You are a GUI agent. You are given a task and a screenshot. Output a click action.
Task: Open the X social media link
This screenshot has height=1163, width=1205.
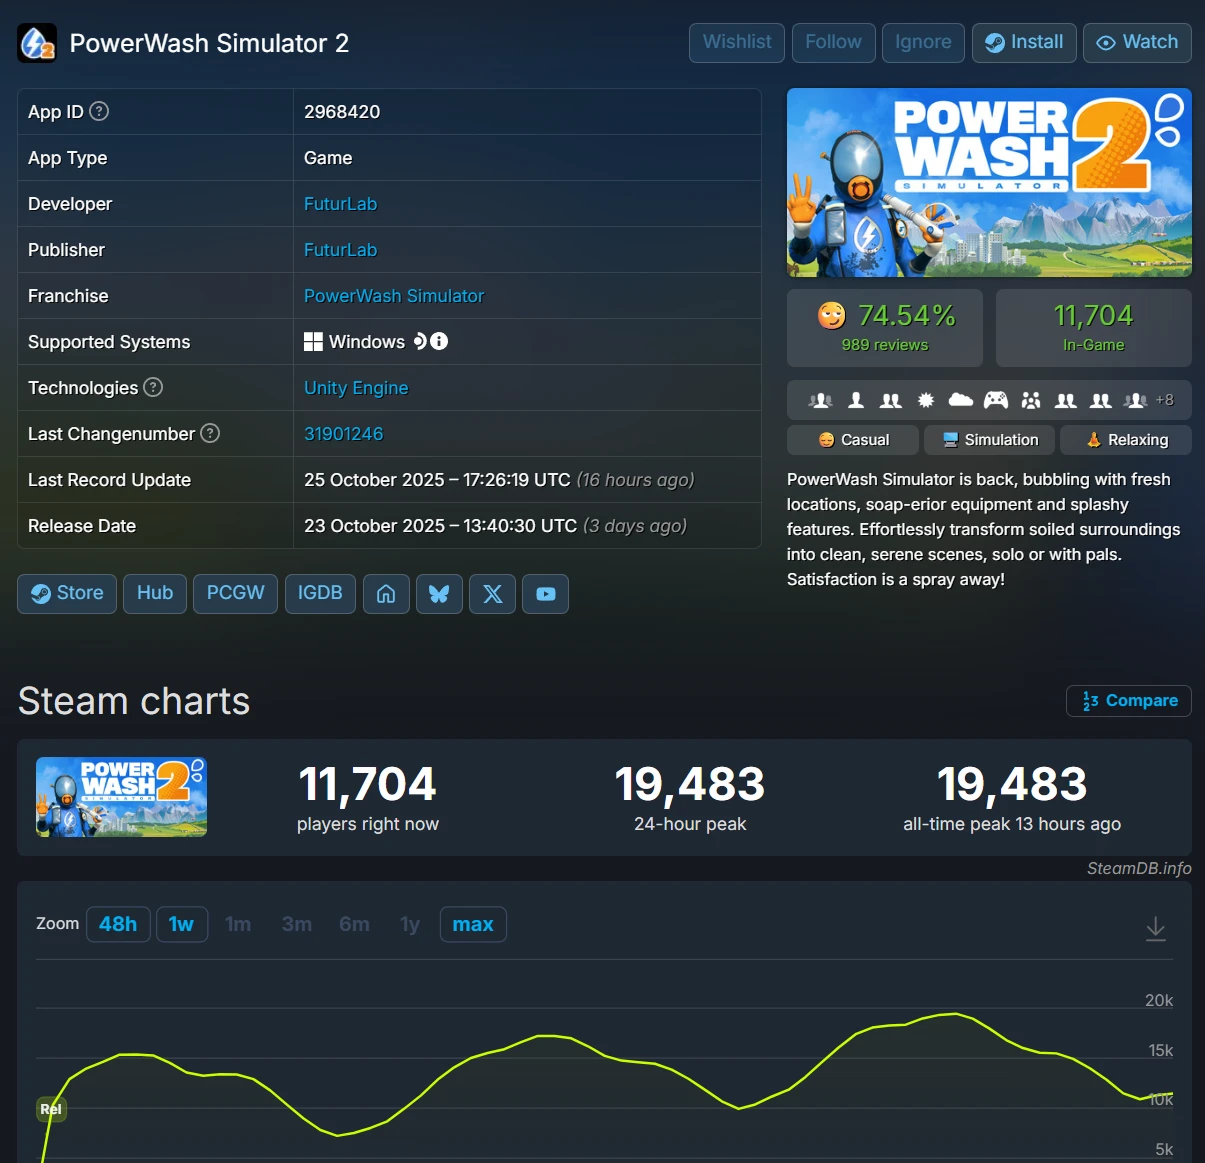click(x=493, y=594)
